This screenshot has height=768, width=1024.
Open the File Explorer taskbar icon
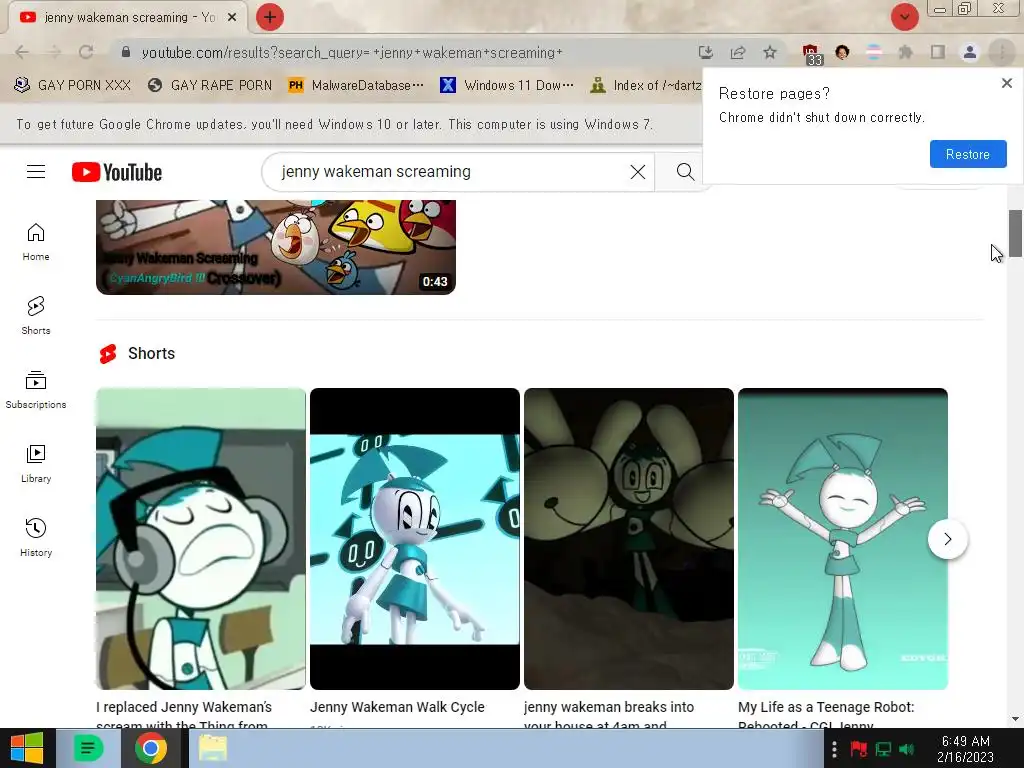[x=213, y=748]
